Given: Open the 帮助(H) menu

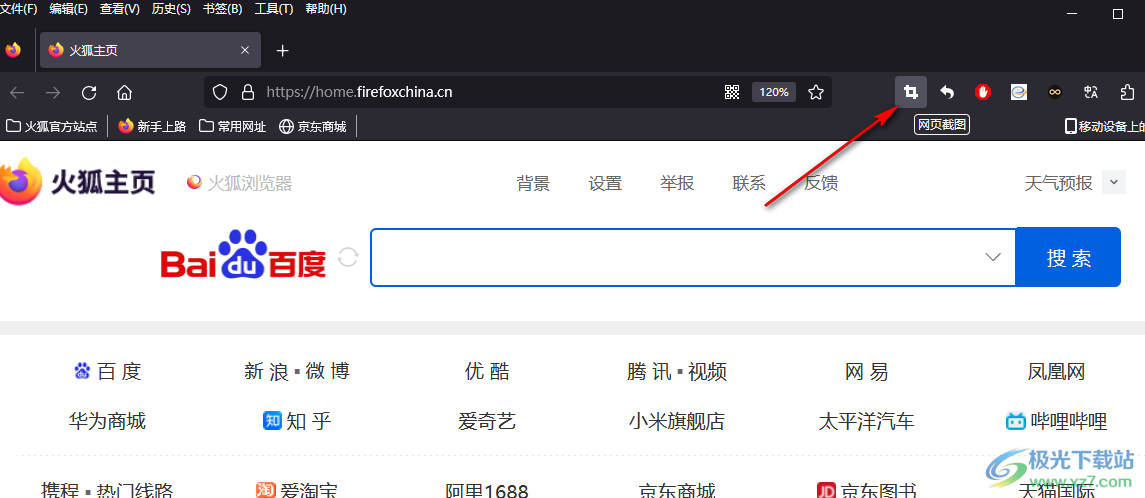Looking at the screenshot, I should (326, 9).
